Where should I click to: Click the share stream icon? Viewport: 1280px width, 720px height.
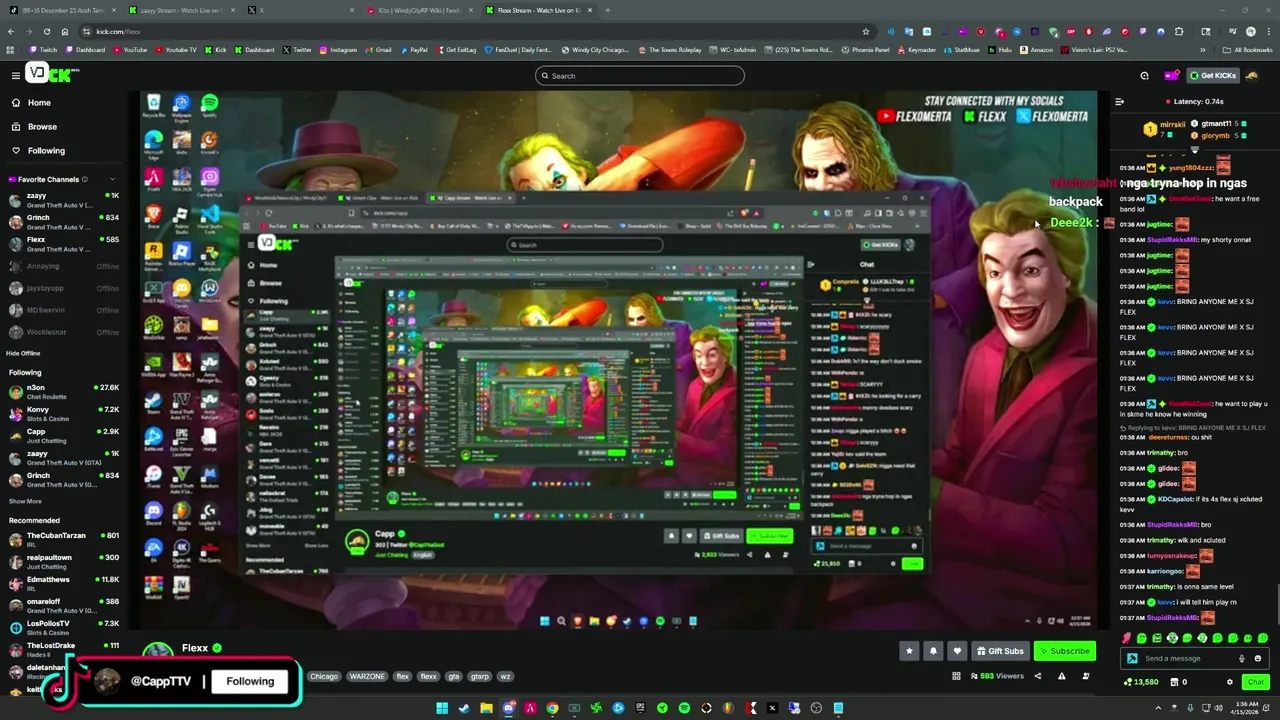(x=1037, y=677)
